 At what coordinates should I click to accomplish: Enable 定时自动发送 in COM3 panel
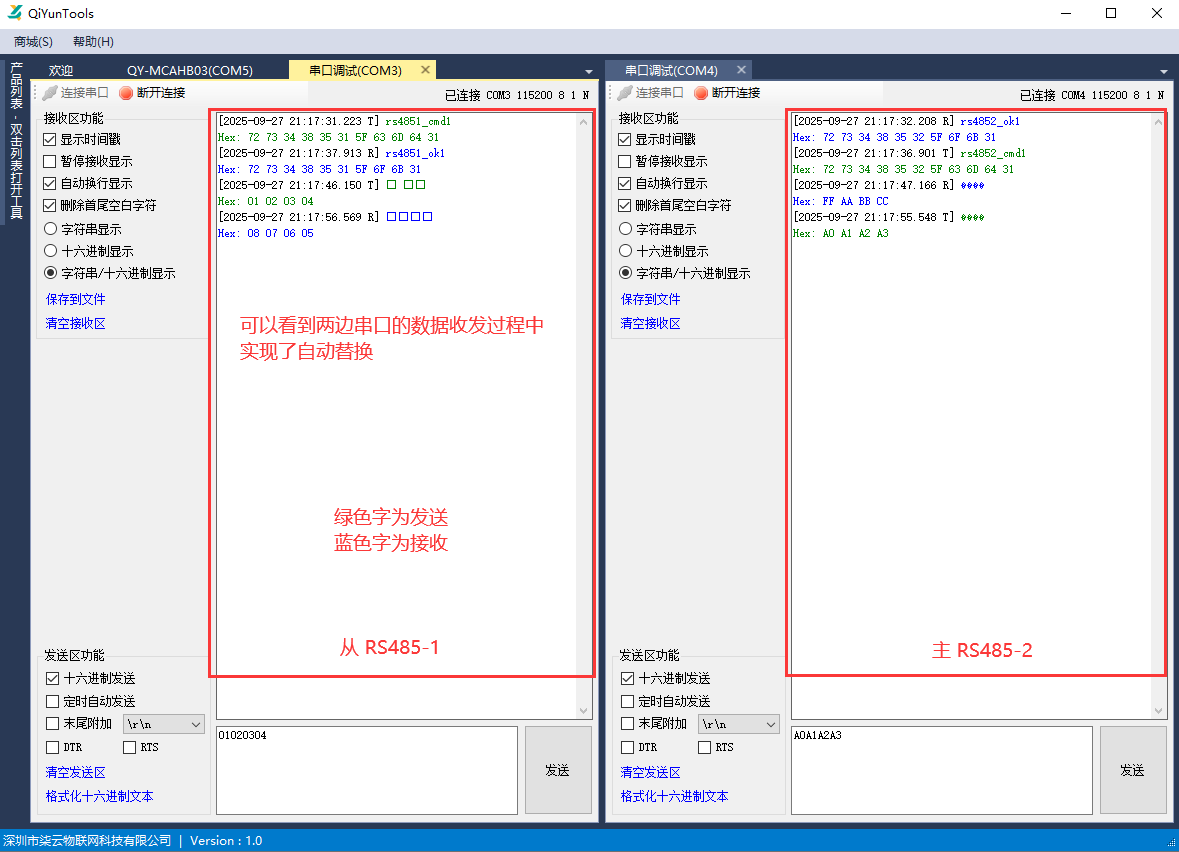pos(53,702)
